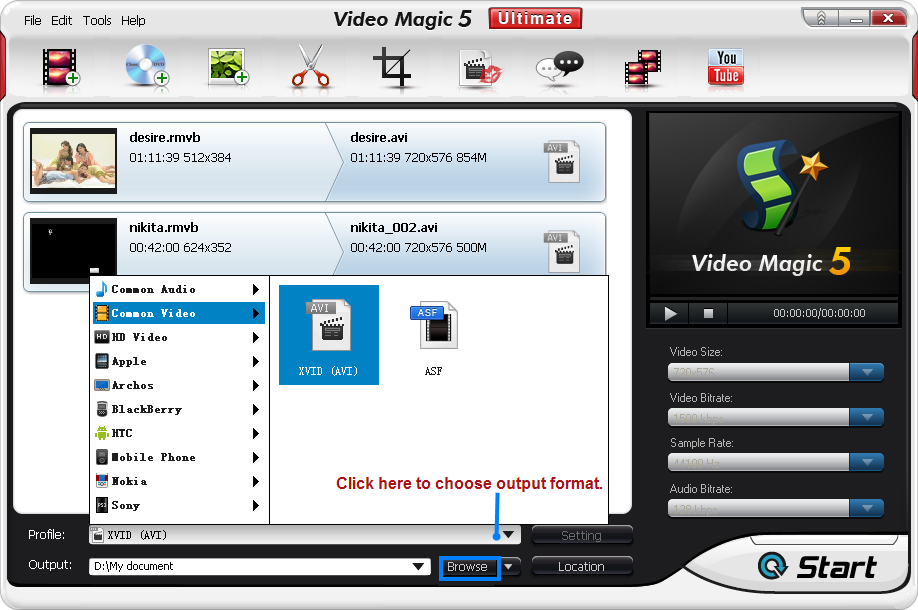Play the preview video
Viewport: 918px width, 610px height.
[670, 314]
